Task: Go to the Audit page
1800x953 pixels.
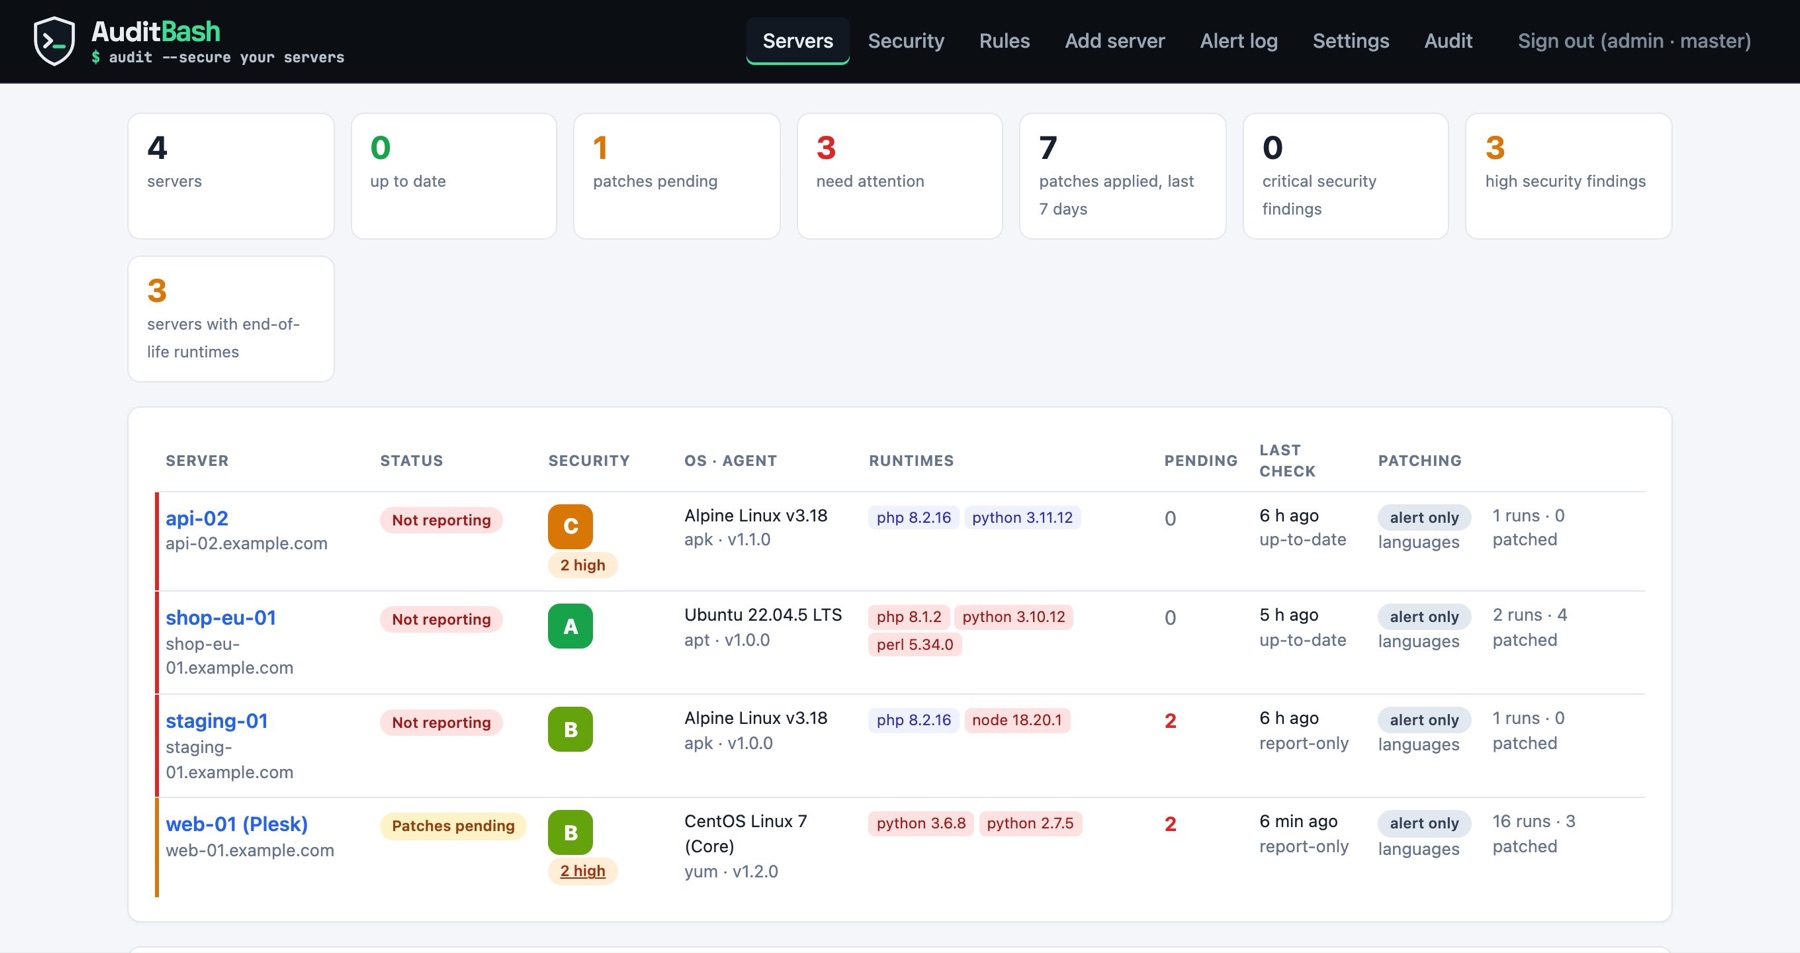Action: pyautogui.click(x=1448, y=41)
